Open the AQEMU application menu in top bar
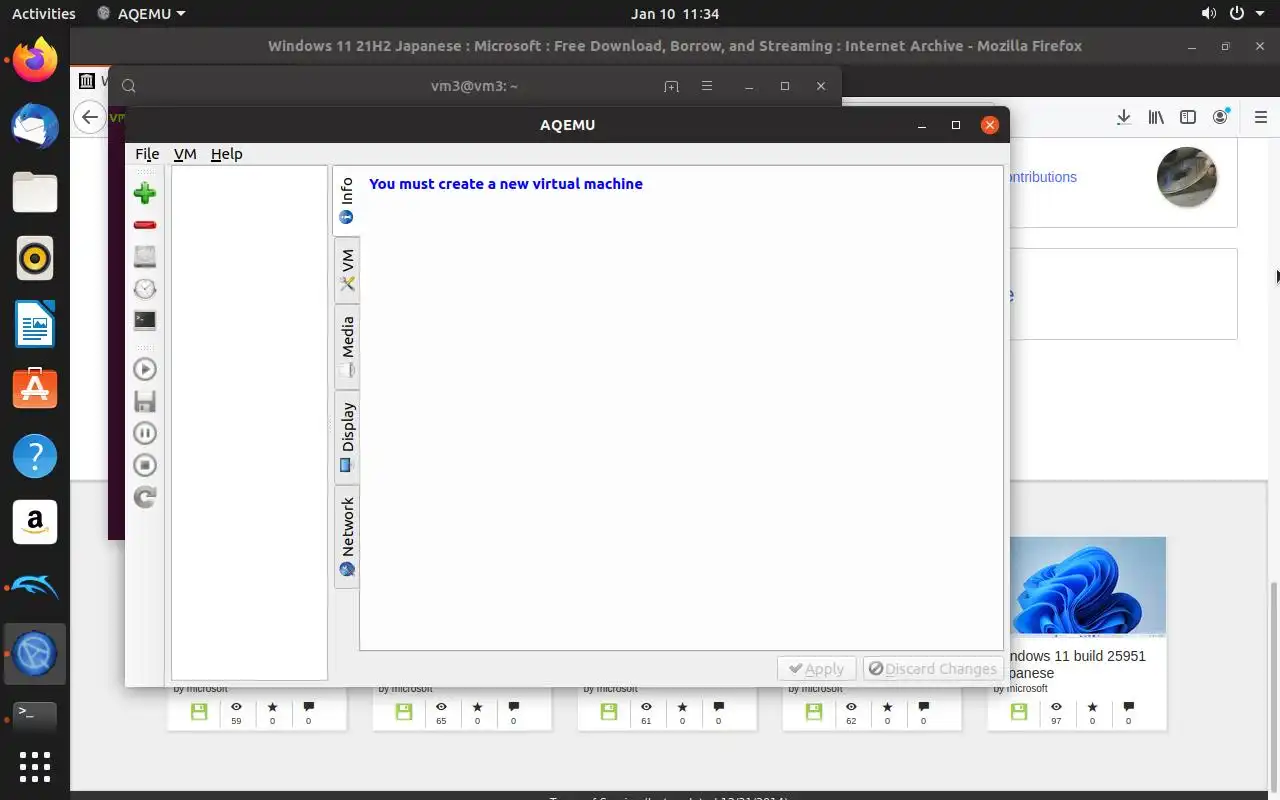 [142, 14]
